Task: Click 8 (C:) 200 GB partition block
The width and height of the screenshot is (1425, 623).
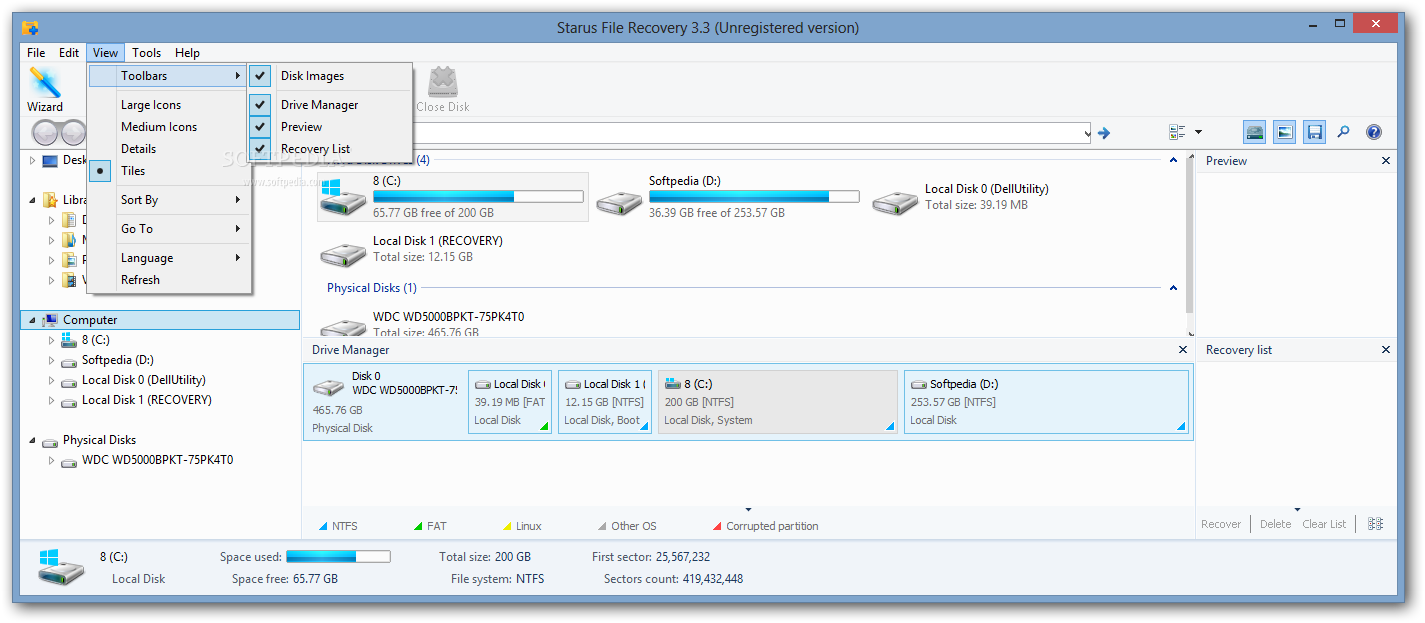Action: [778, 402]
